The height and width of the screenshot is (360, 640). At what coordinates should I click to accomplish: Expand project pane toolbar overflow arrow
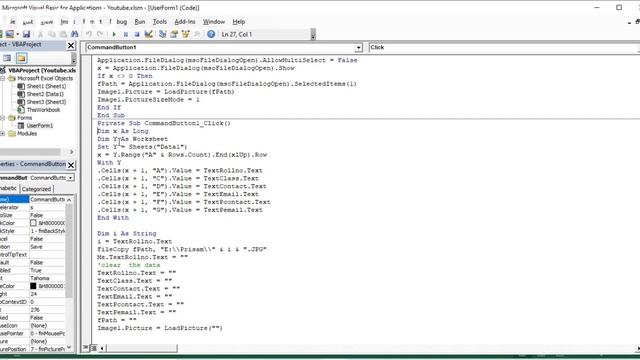tap(73, 58)
